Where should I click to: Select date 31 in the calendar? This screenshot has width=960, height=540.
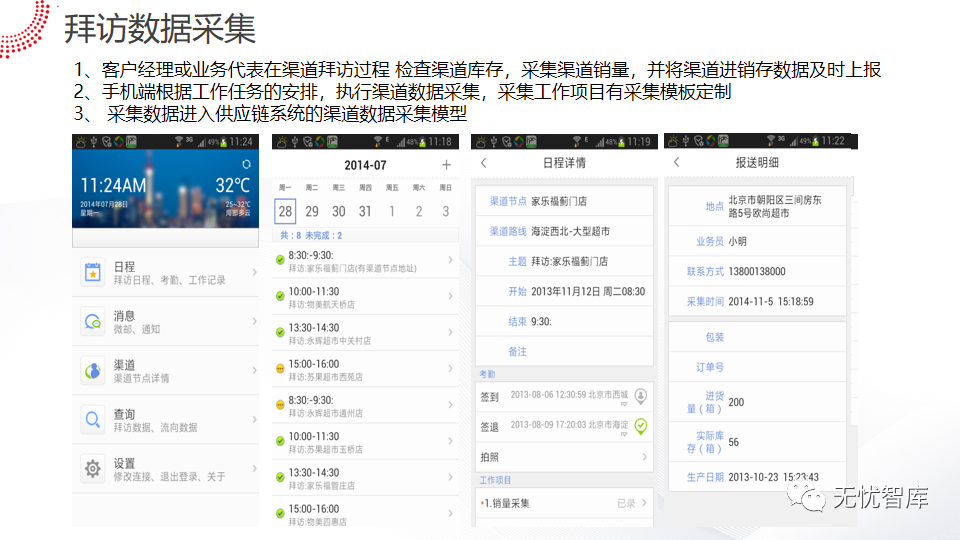coord(366,211)
